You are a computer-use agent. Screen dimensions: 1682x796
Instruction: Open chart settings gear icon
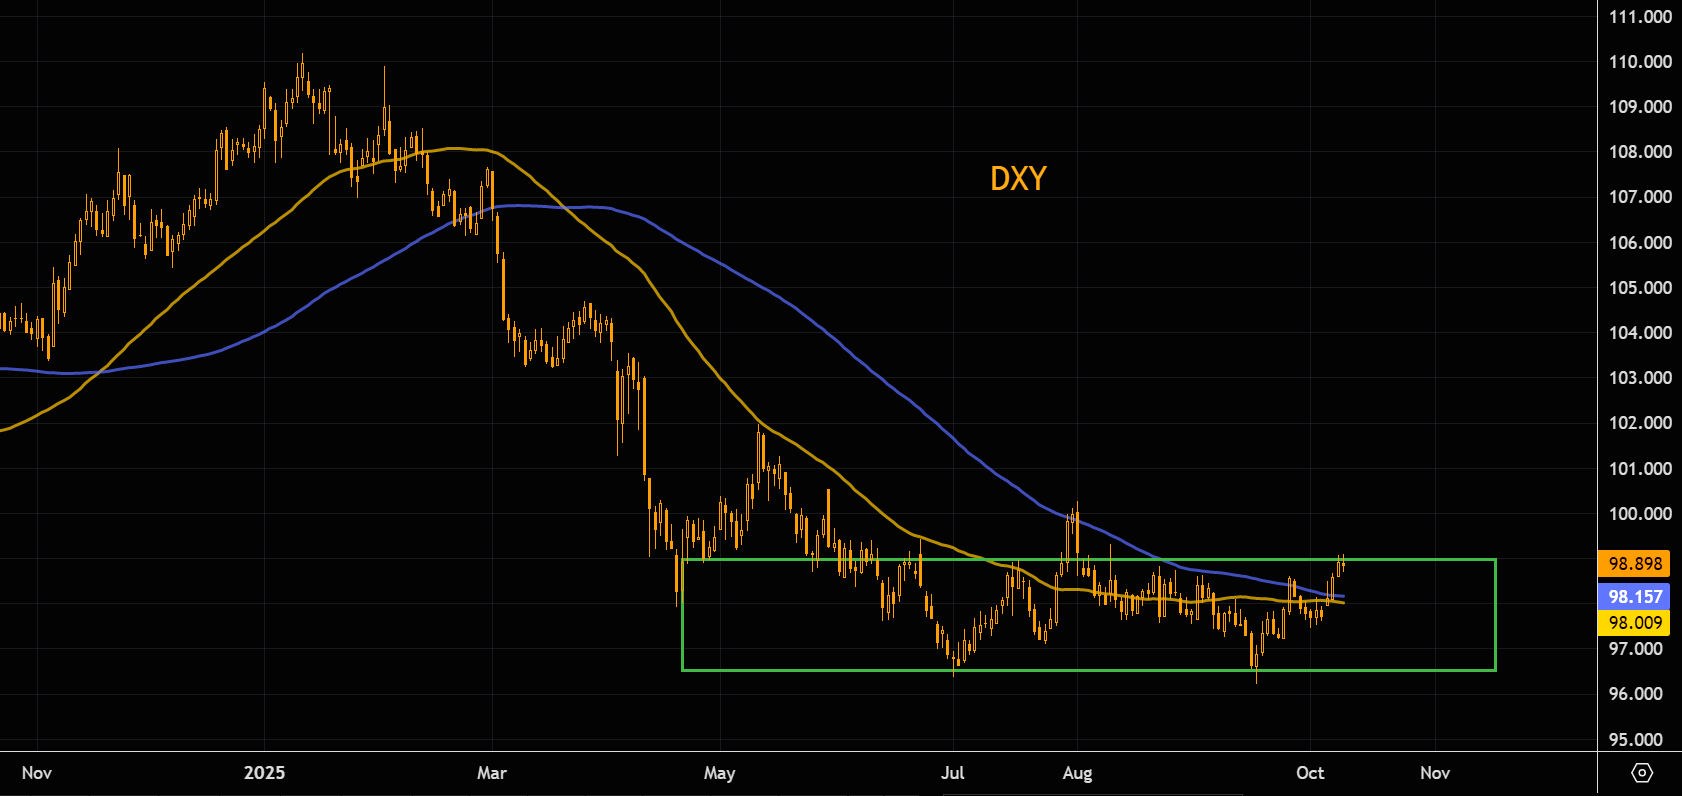click(x=1641, y=773)
